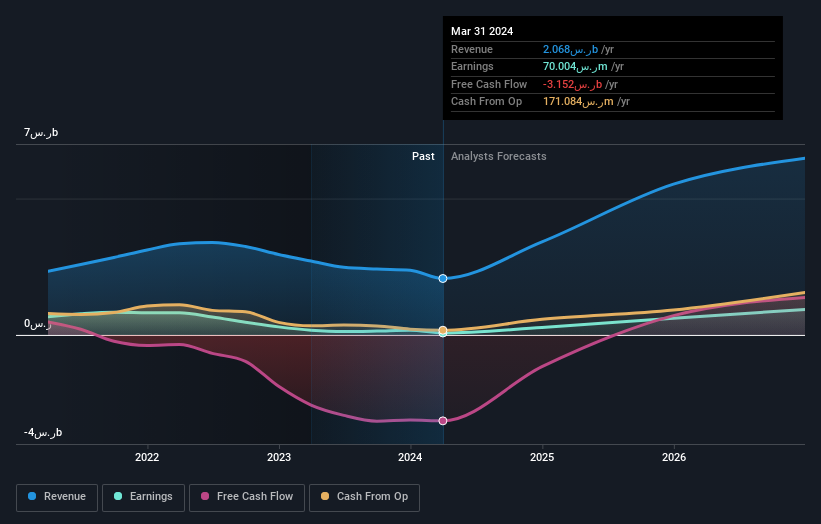Click the 2026 x-axis label

674,457
